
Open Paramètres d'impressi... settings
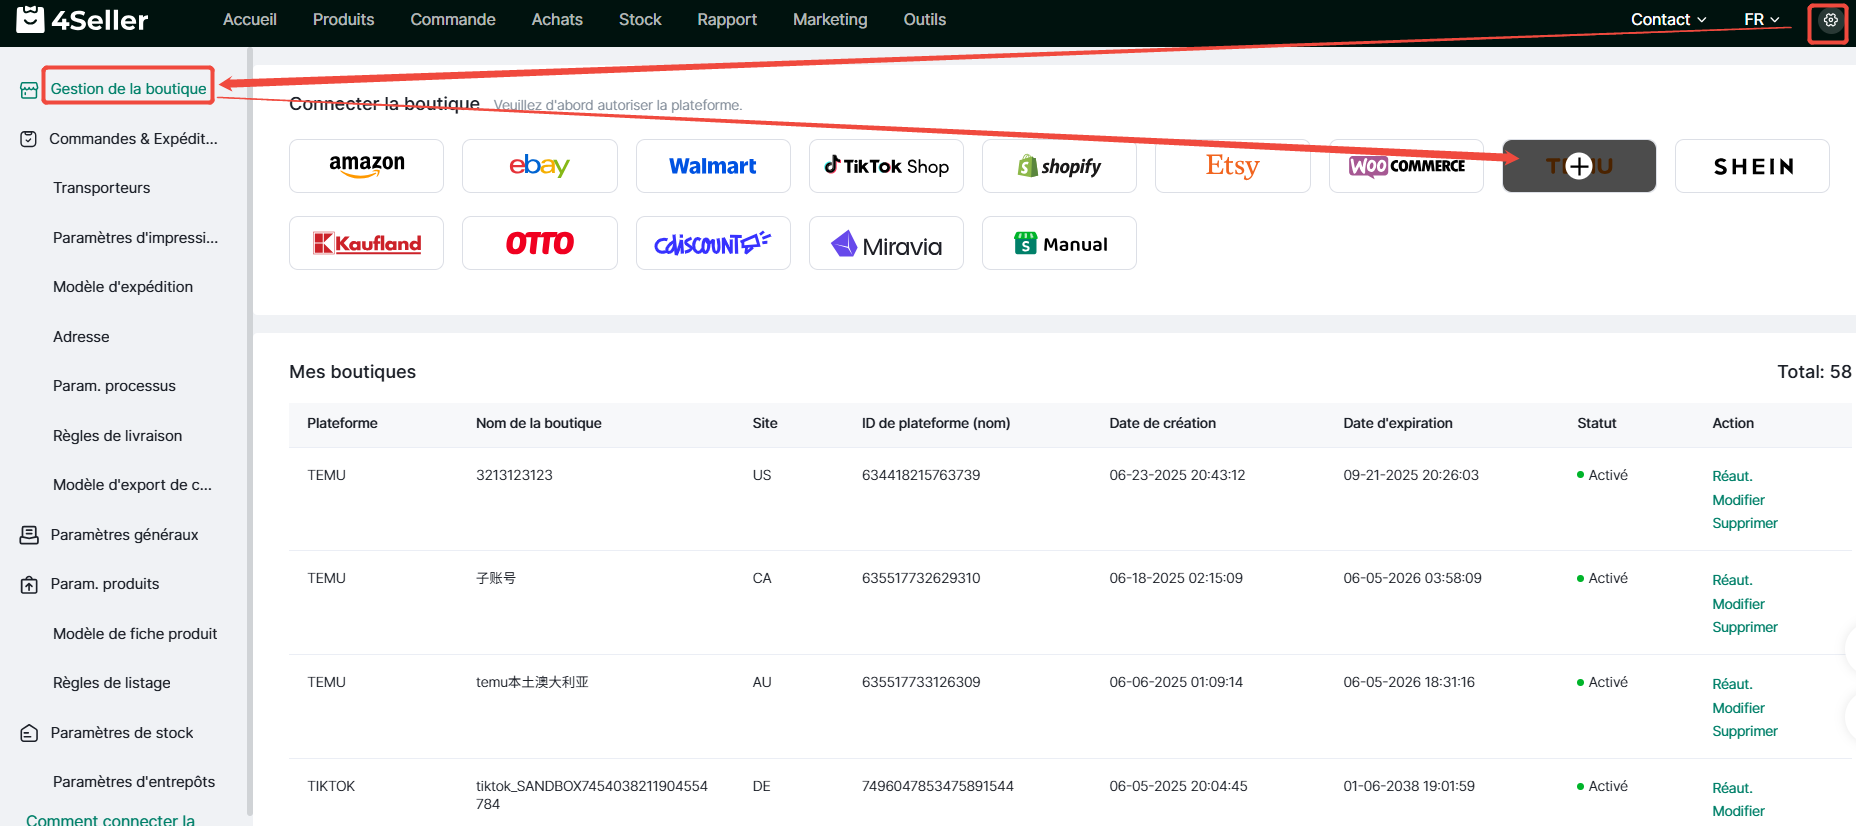tap(135, 238)
